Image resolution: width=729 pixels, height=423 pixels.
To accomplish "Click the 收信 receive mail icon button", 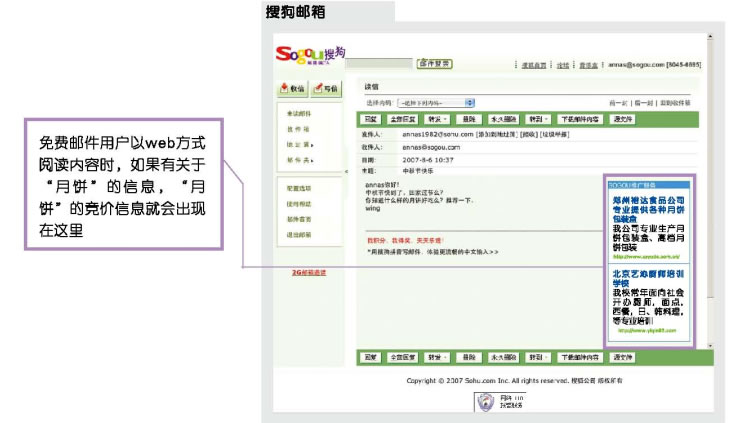I will 292,88.
